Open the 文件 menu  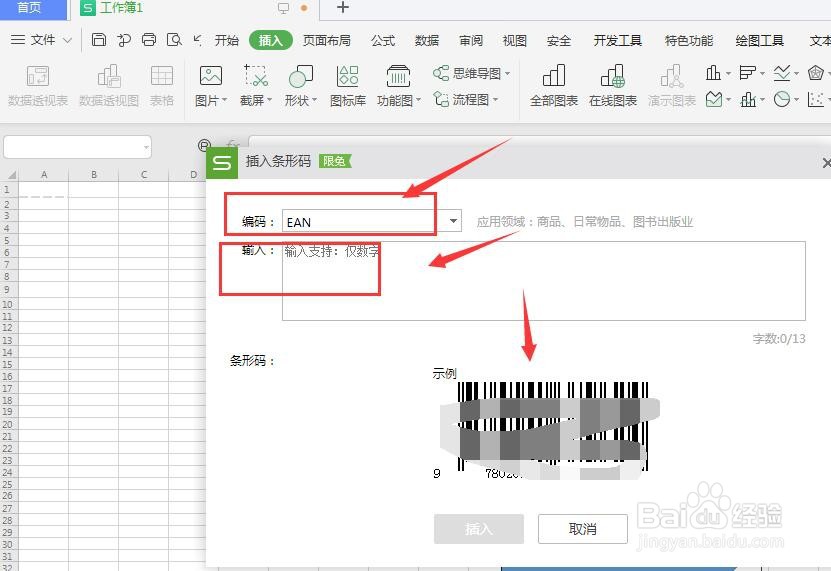42,40
